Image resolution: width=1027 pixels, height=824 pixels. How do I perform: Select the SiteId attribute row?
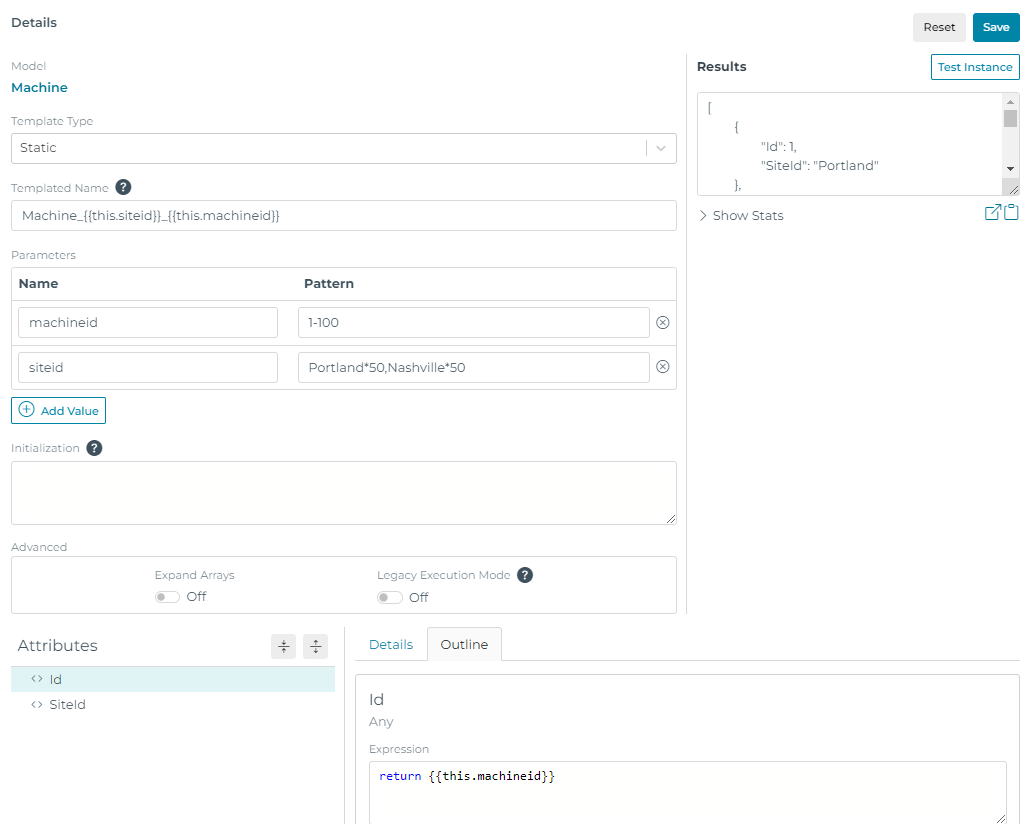173,705
